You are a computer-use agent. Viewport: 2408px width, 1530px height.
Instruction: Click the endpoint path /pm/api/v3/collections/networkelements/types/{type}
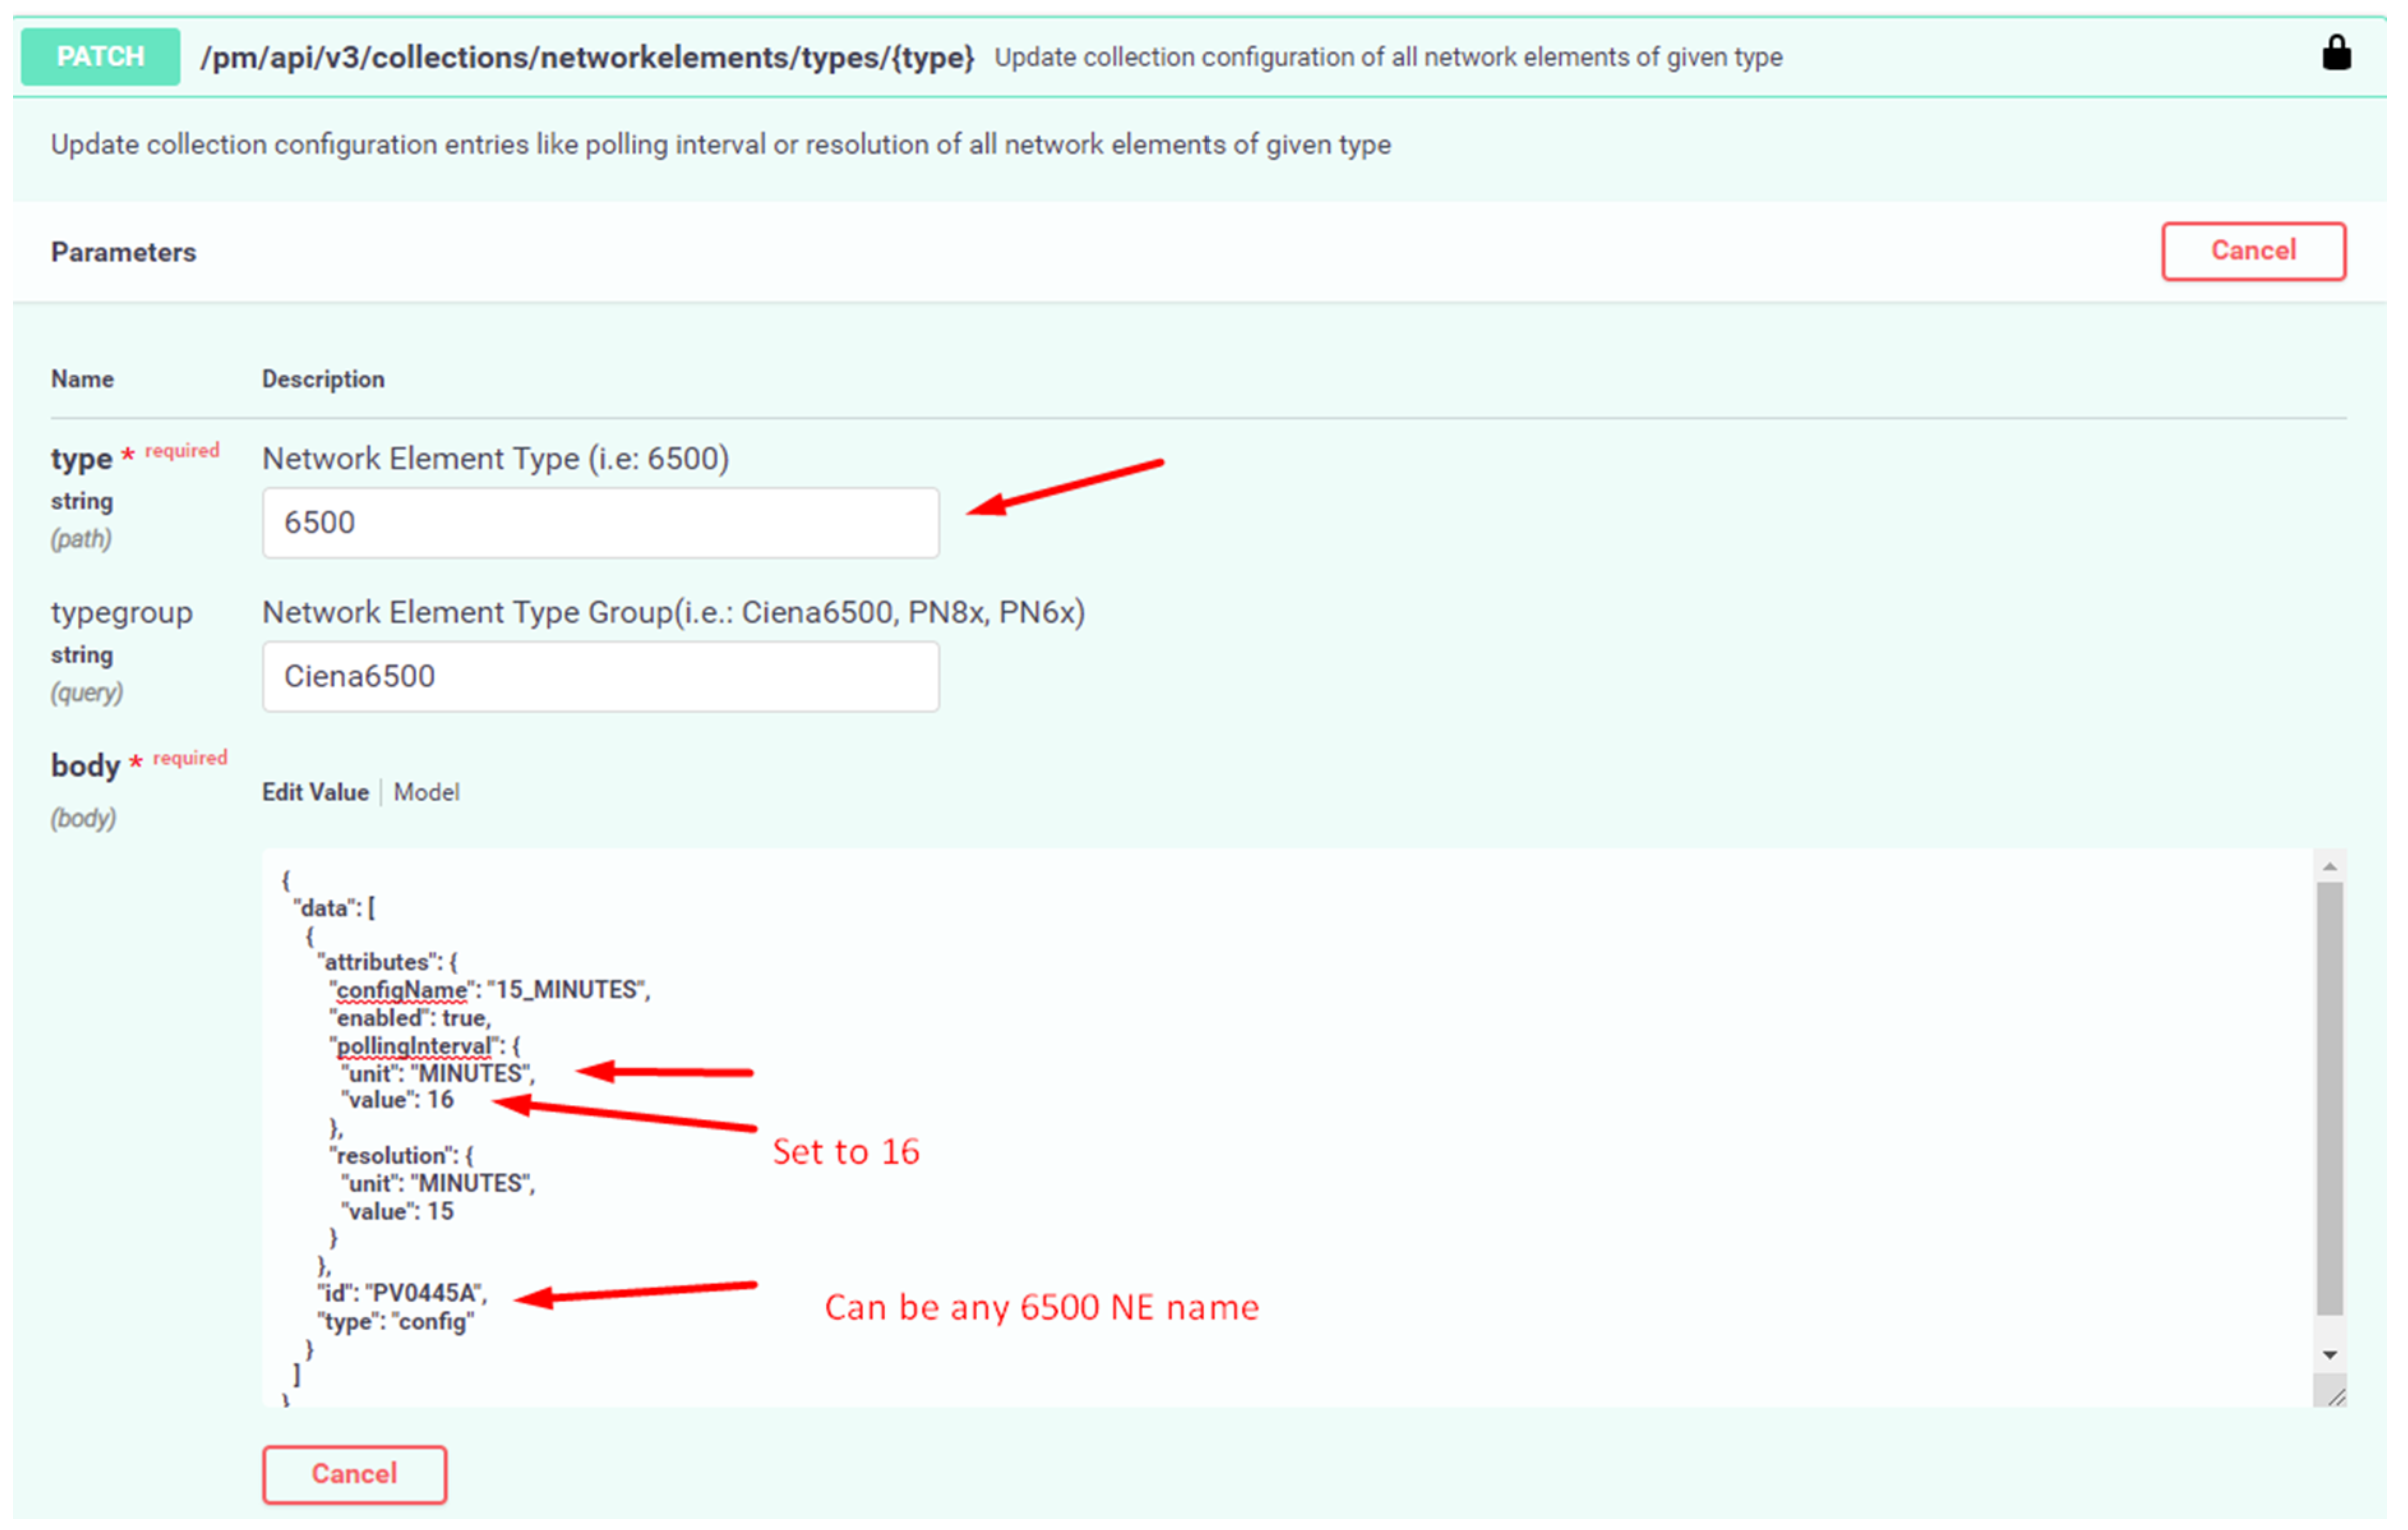click(x=587, y=57)
